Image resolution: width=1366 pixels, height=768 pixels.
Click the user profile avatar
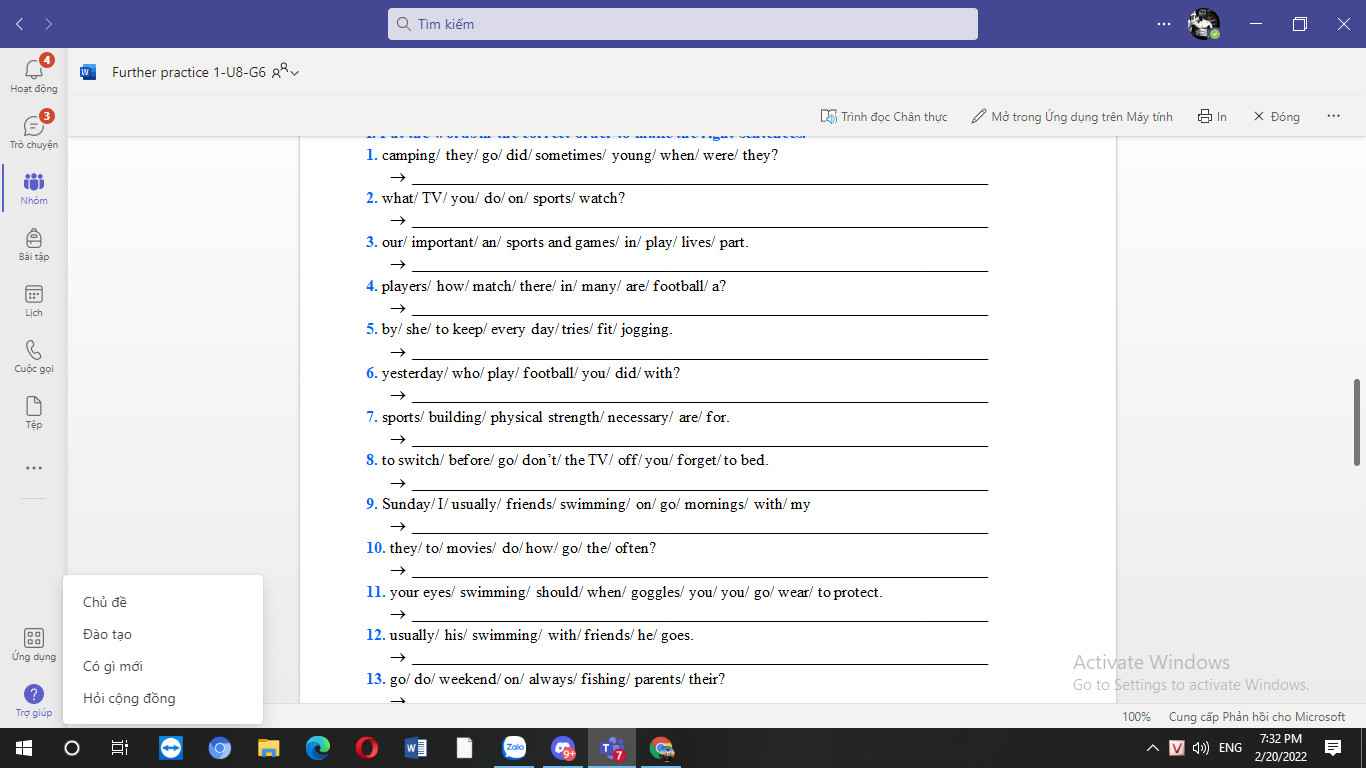pos(1204,23)
